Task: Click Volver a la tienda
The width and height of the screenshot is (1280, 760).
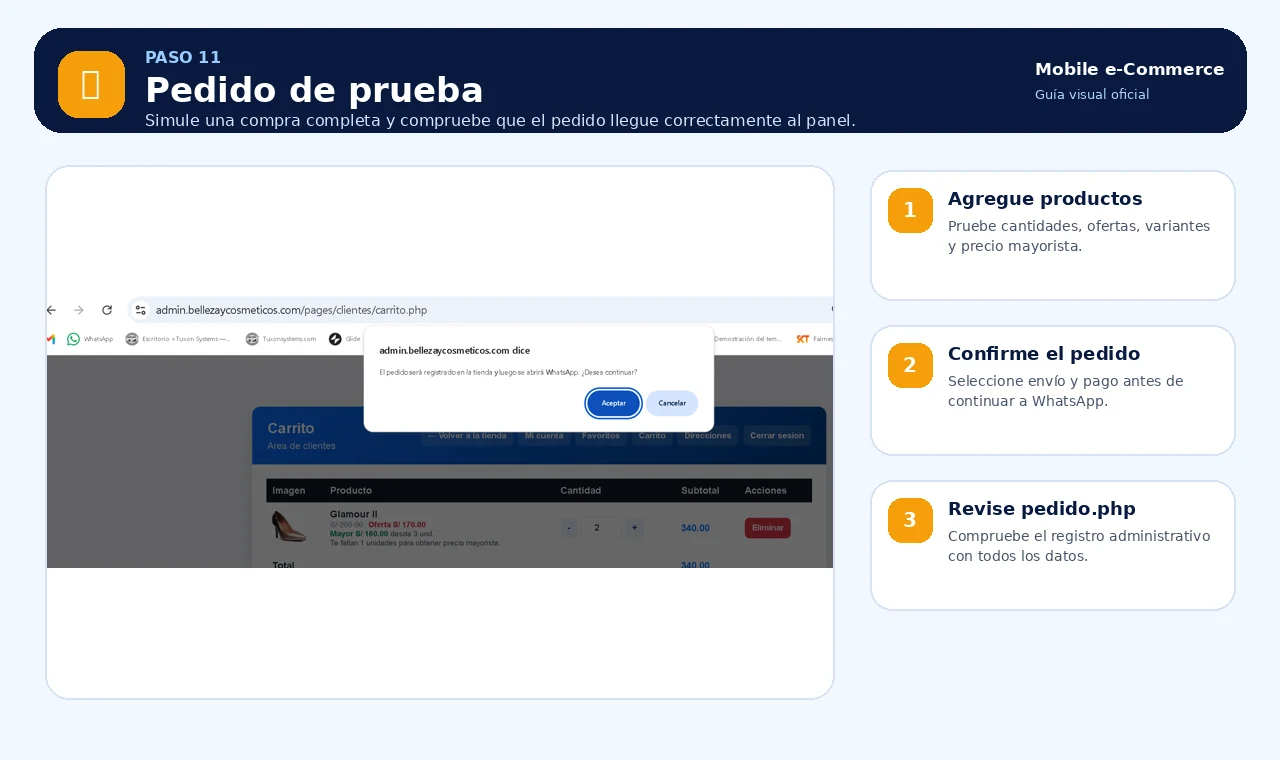Action: click(467, 436)
